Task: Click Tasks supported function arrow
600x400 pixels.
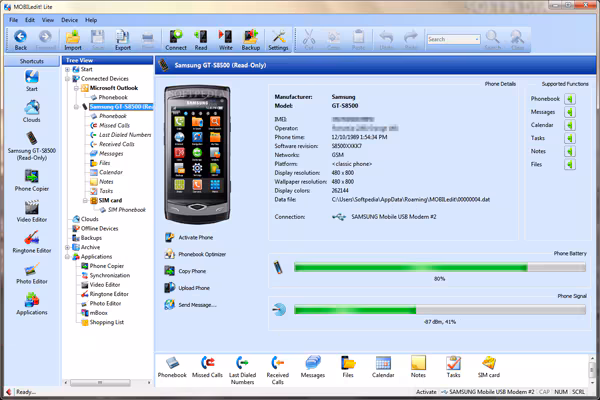Action: 570,138
